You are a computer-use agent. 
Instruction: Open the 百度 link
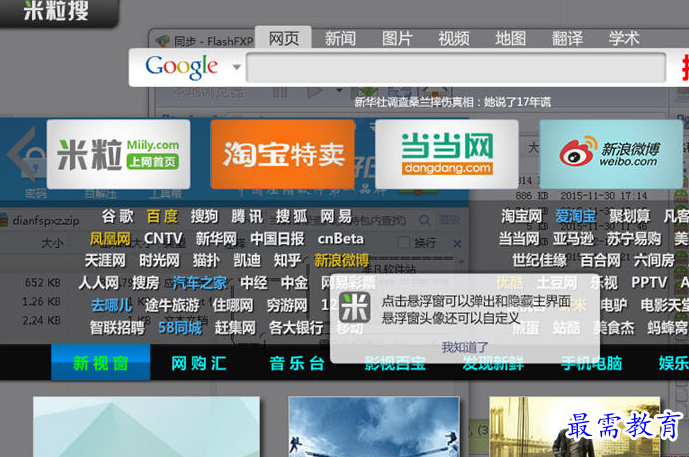point(162,216)
